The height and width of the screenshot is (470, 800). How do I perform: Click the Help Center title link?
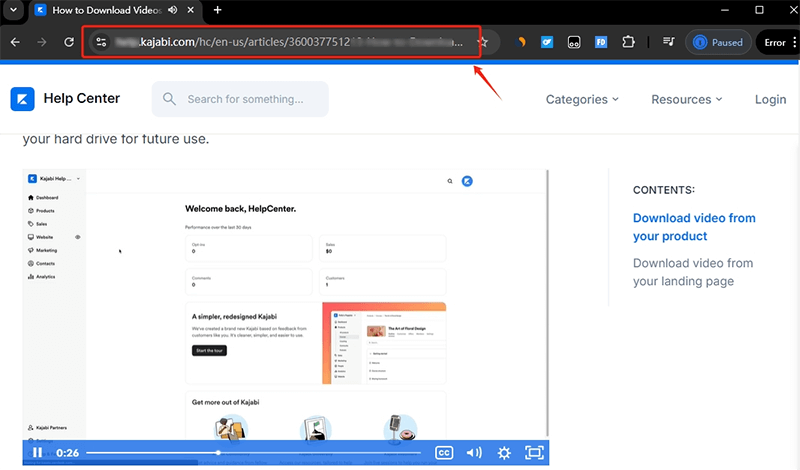tap(82, 98)
